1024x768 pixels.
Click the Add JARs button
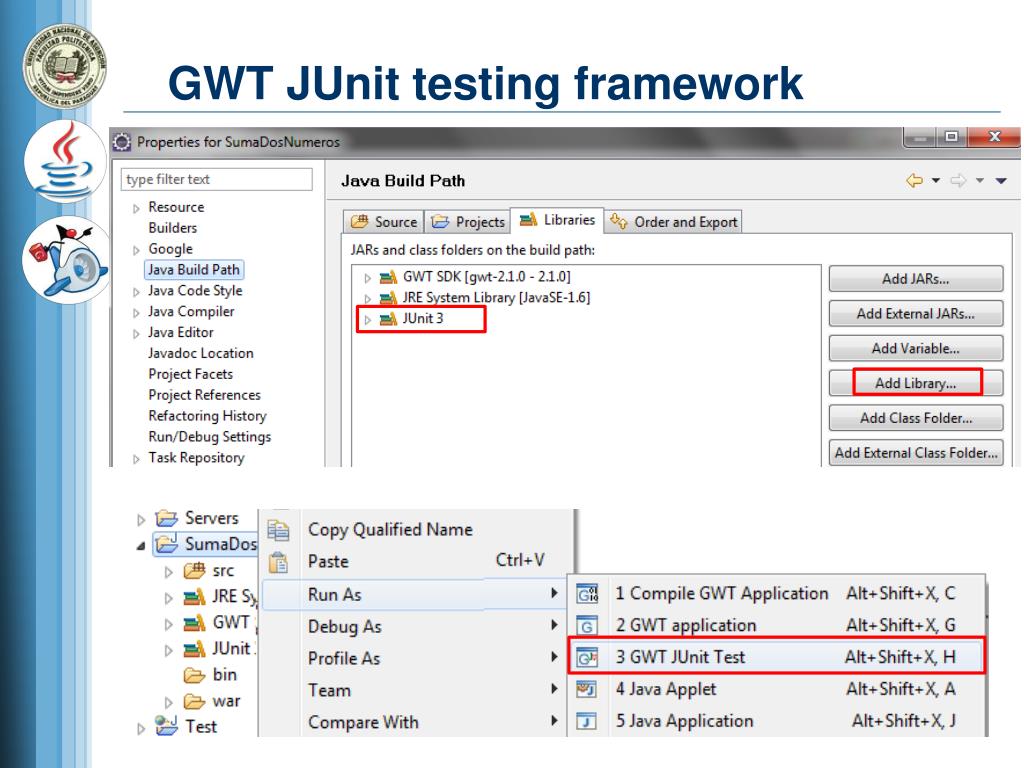(x=916, y=279)
